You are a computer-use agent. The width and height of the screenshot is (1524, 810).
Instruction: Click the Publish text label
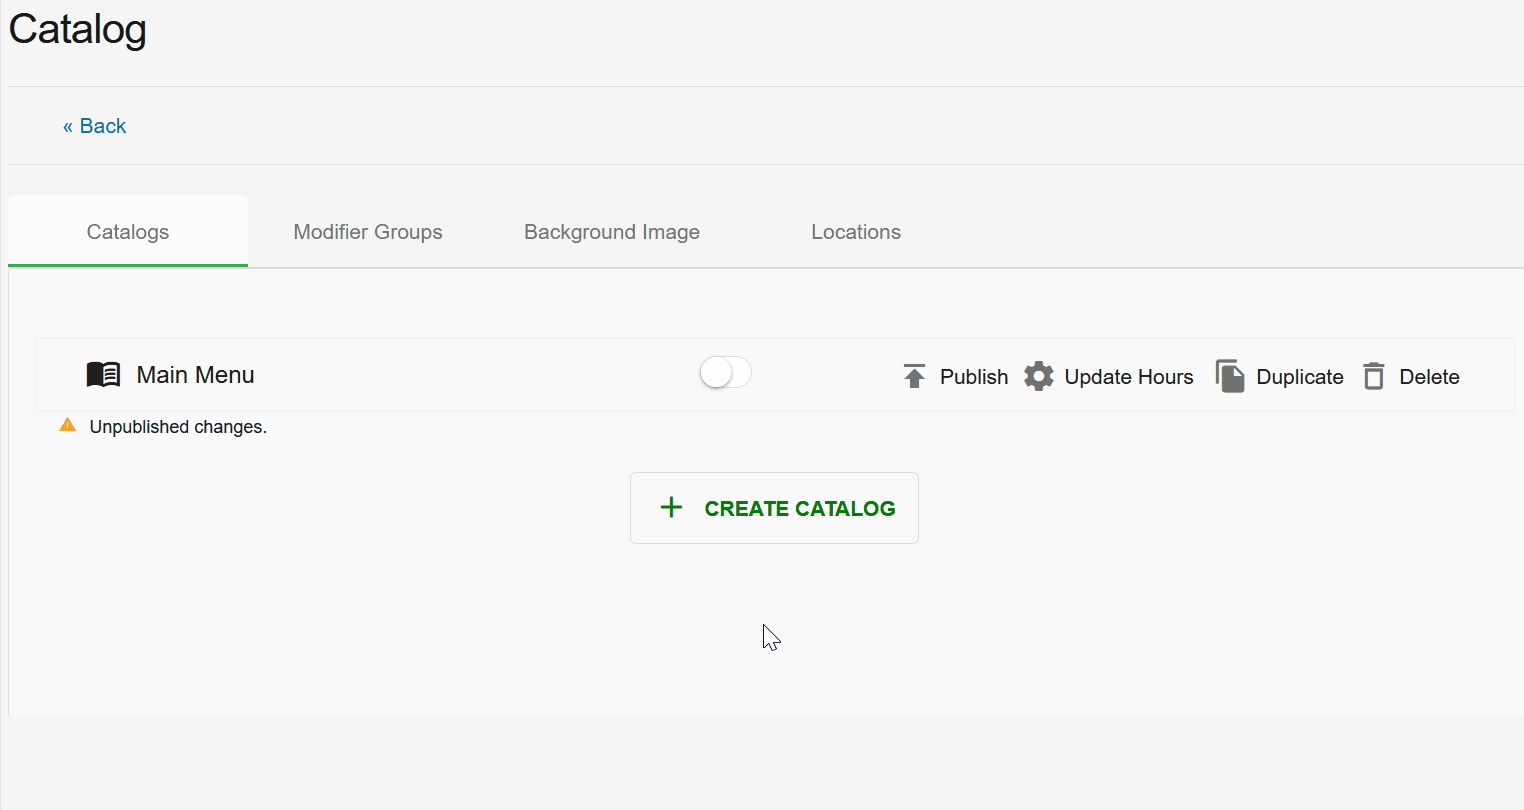[974, 377]
